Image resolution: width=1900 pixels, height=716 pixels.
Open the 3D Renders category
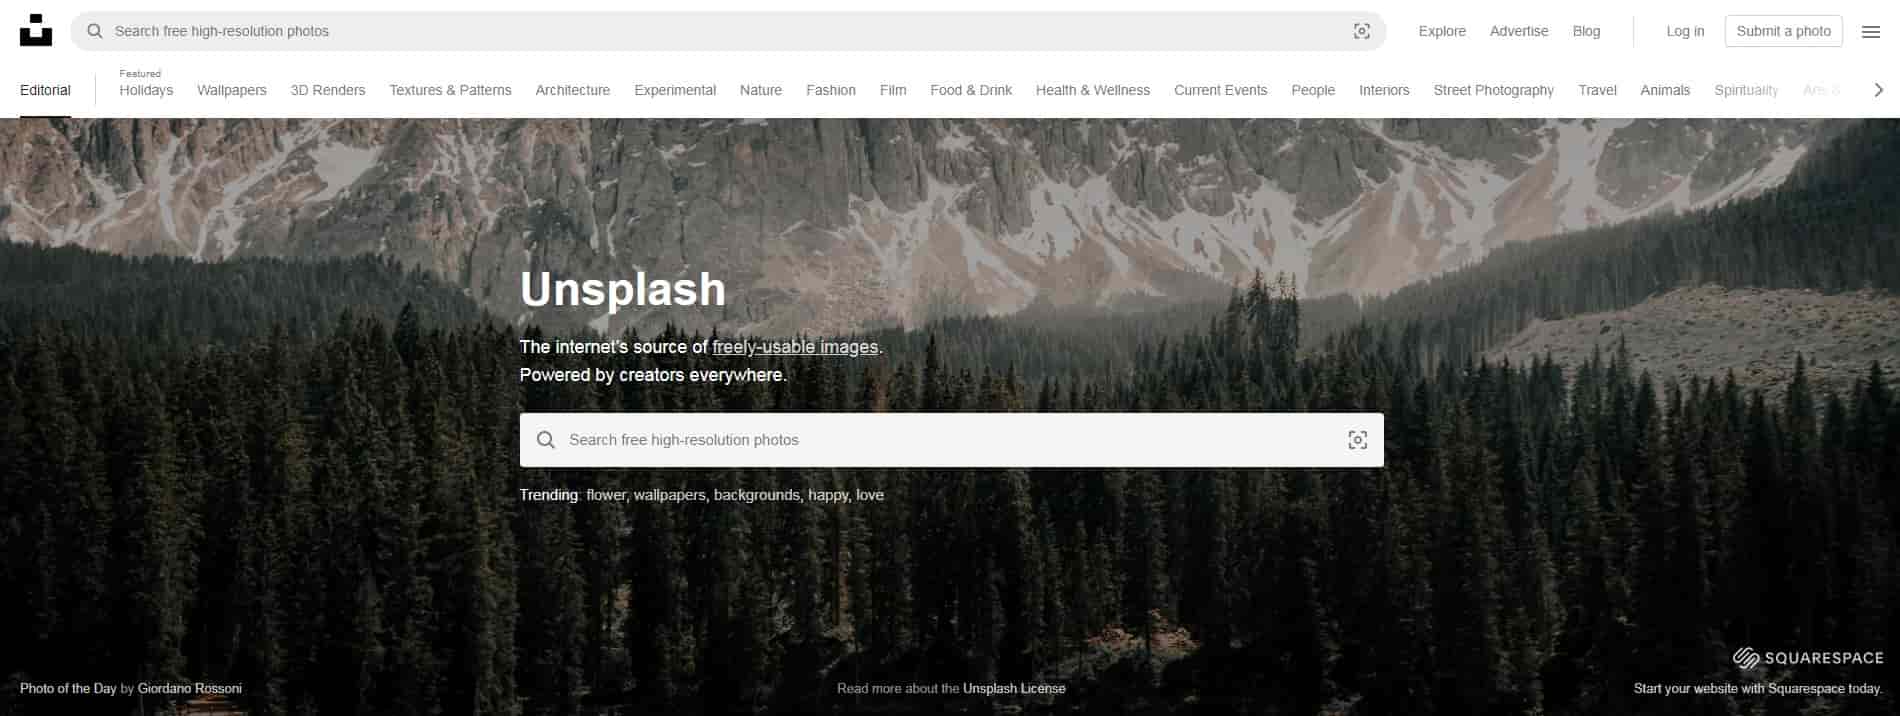pos(328,90)
